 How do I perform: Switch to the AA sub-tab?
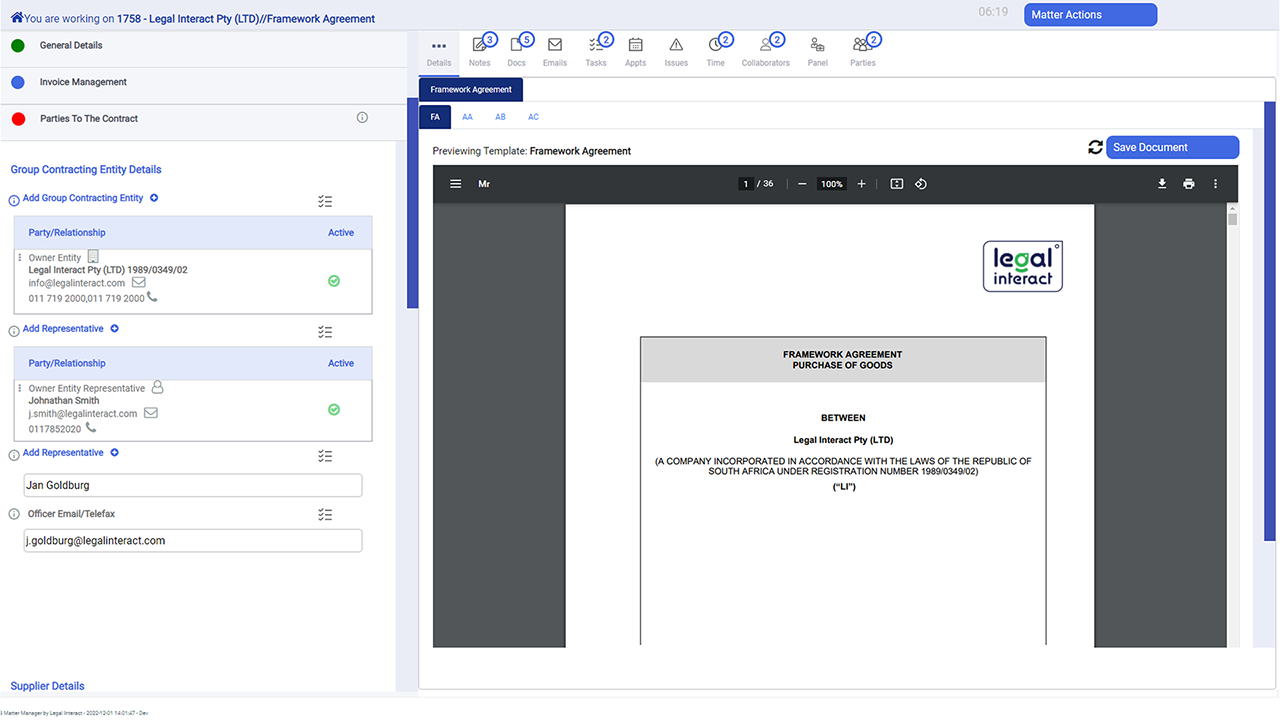click(467, 117)
